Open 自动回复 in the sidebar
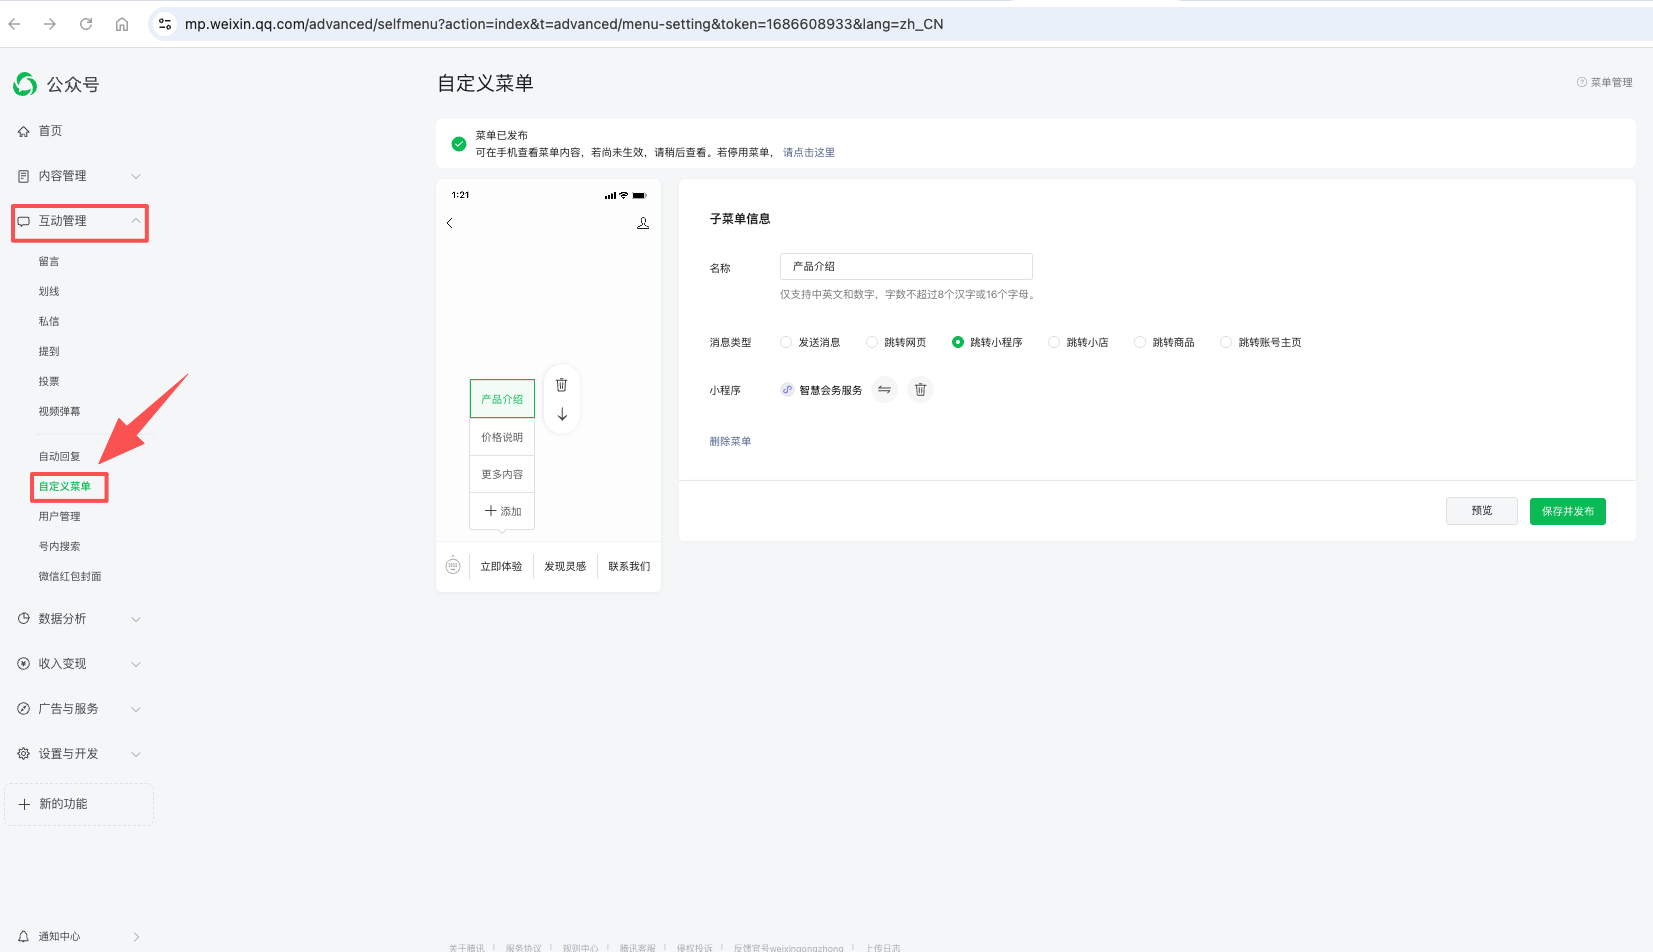1653x952 pixels. 60,456
